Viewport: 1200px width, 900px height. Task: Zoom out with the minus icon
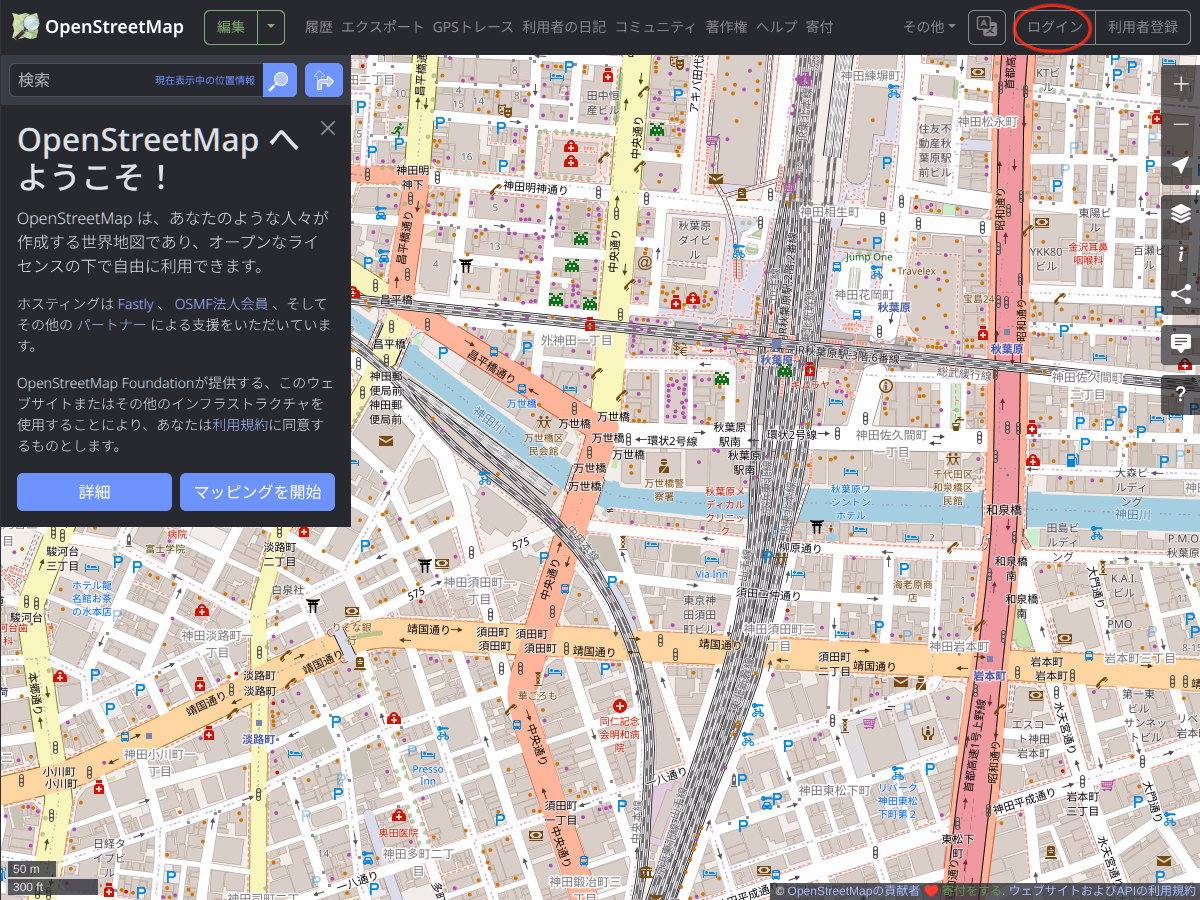pos(1180,125)
